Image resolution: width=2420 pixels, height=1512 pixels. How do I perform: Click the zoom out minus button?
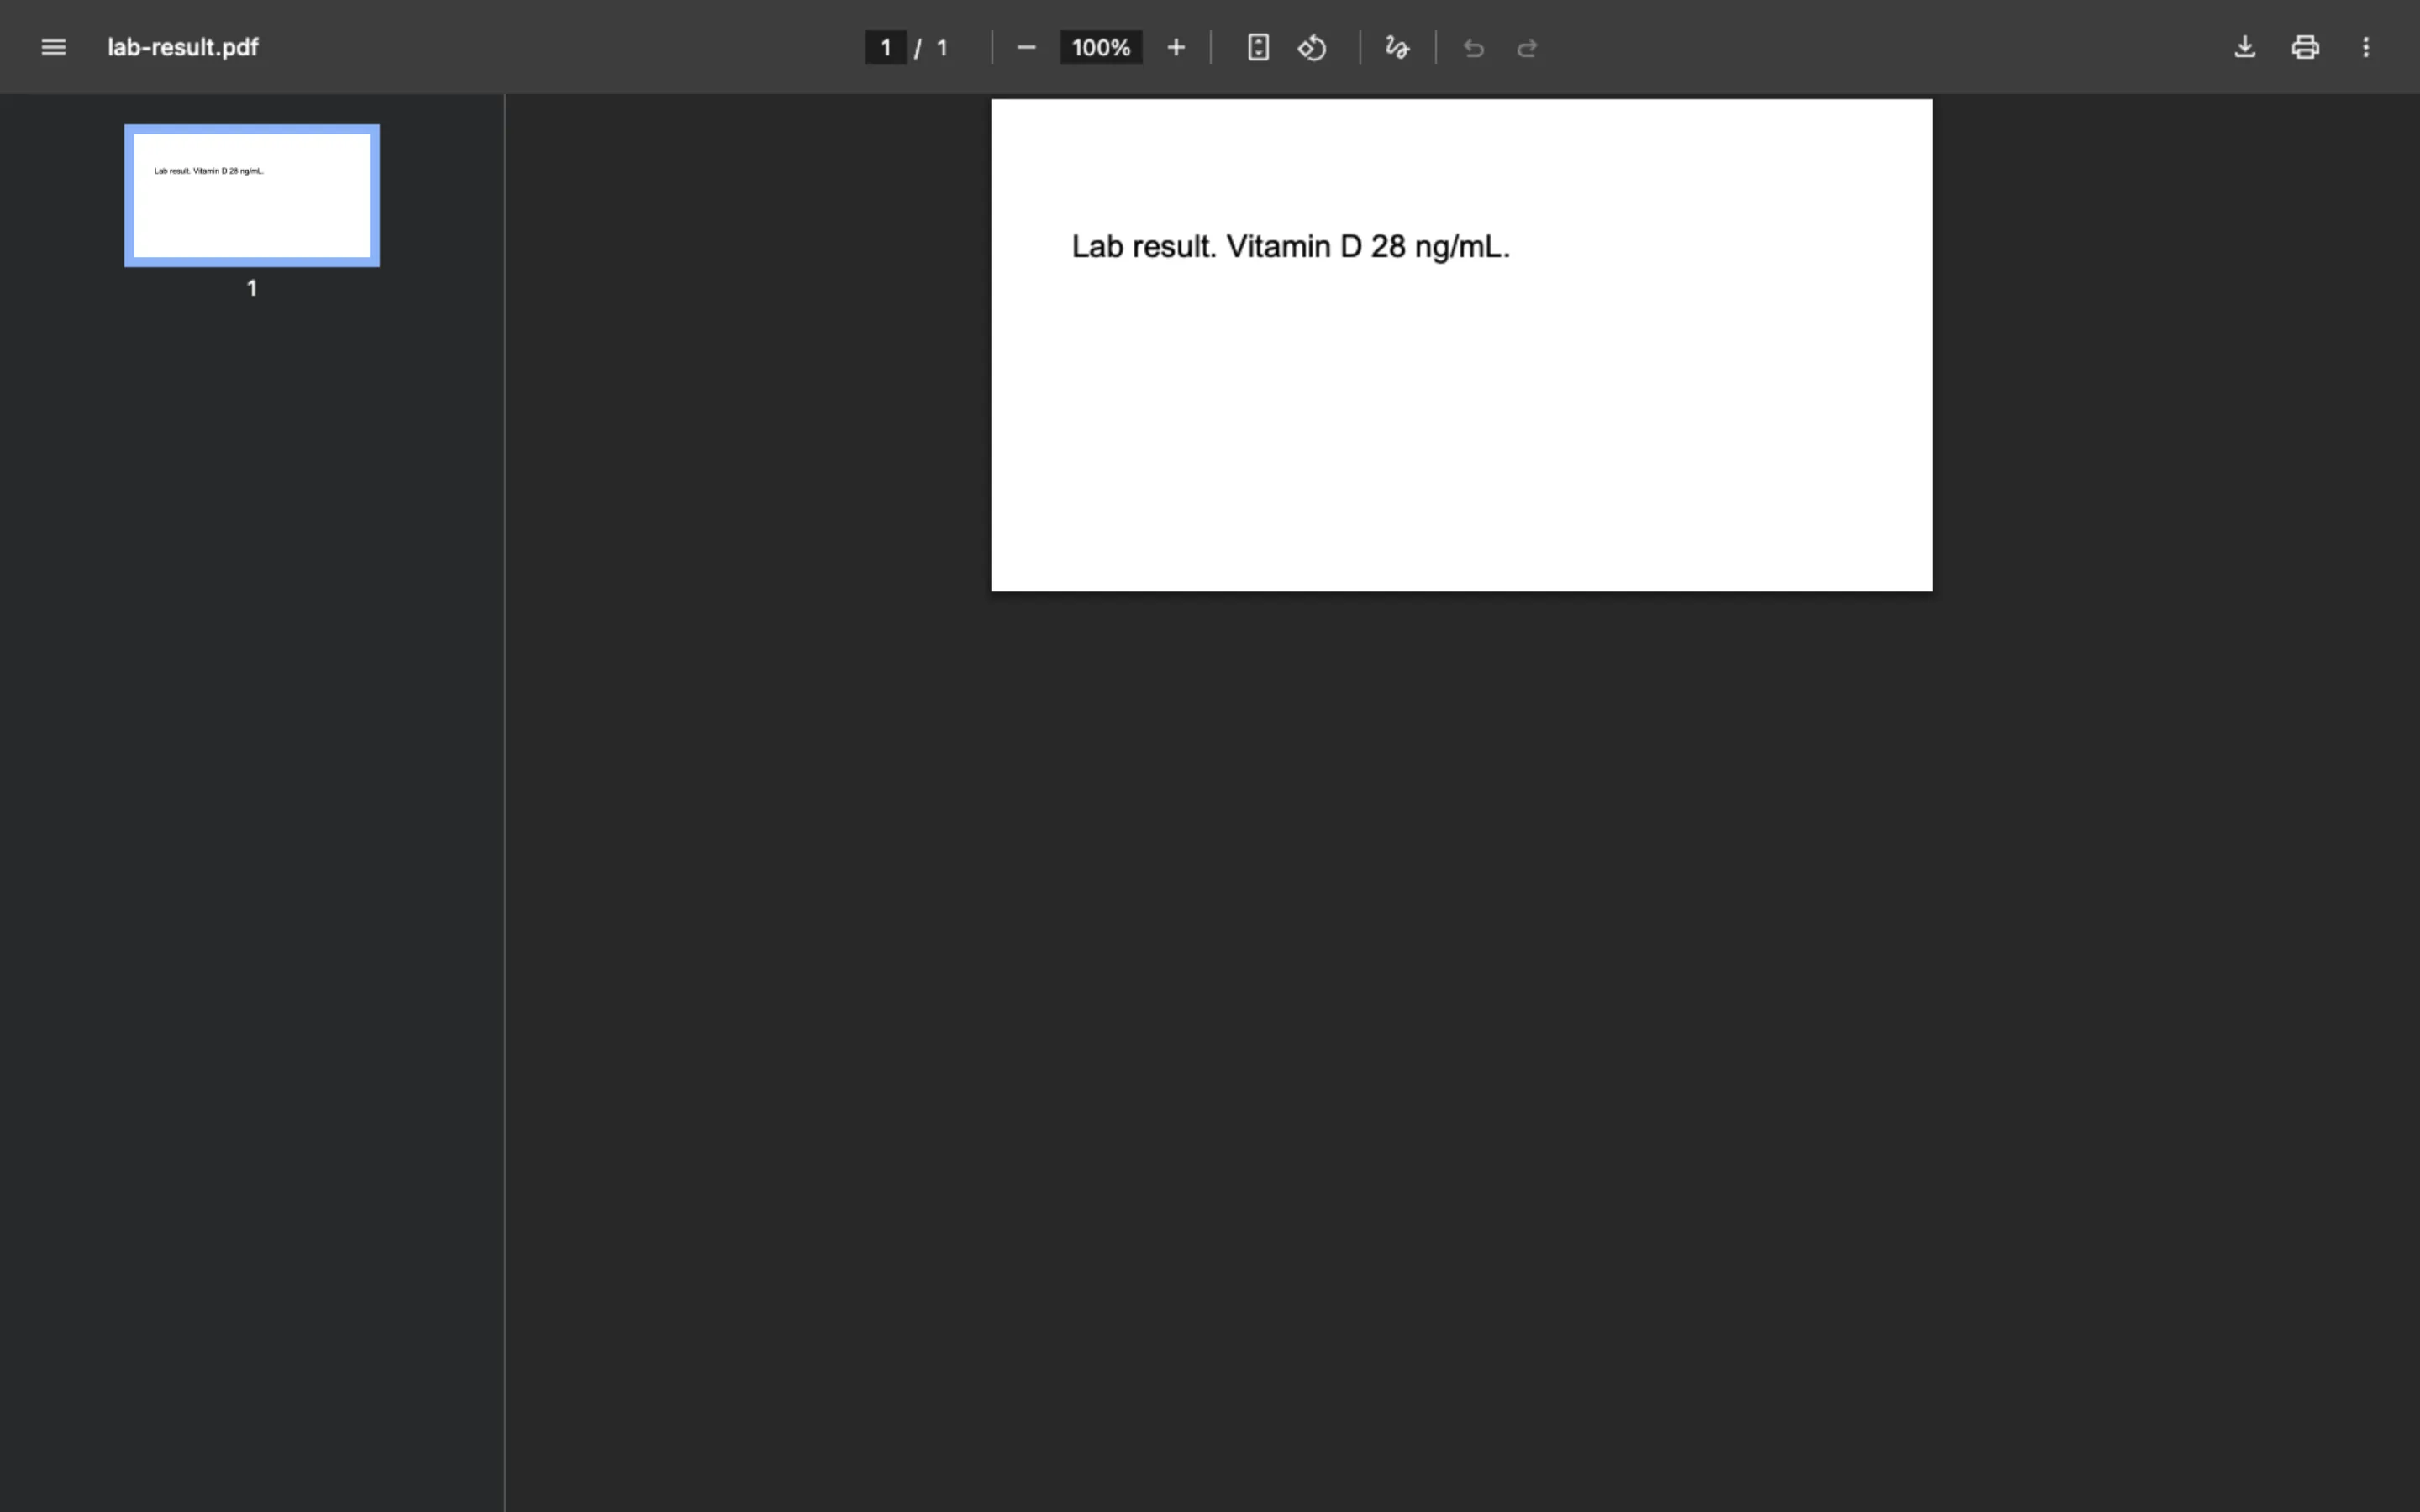pyautogui.click(x=1026, y=47)
